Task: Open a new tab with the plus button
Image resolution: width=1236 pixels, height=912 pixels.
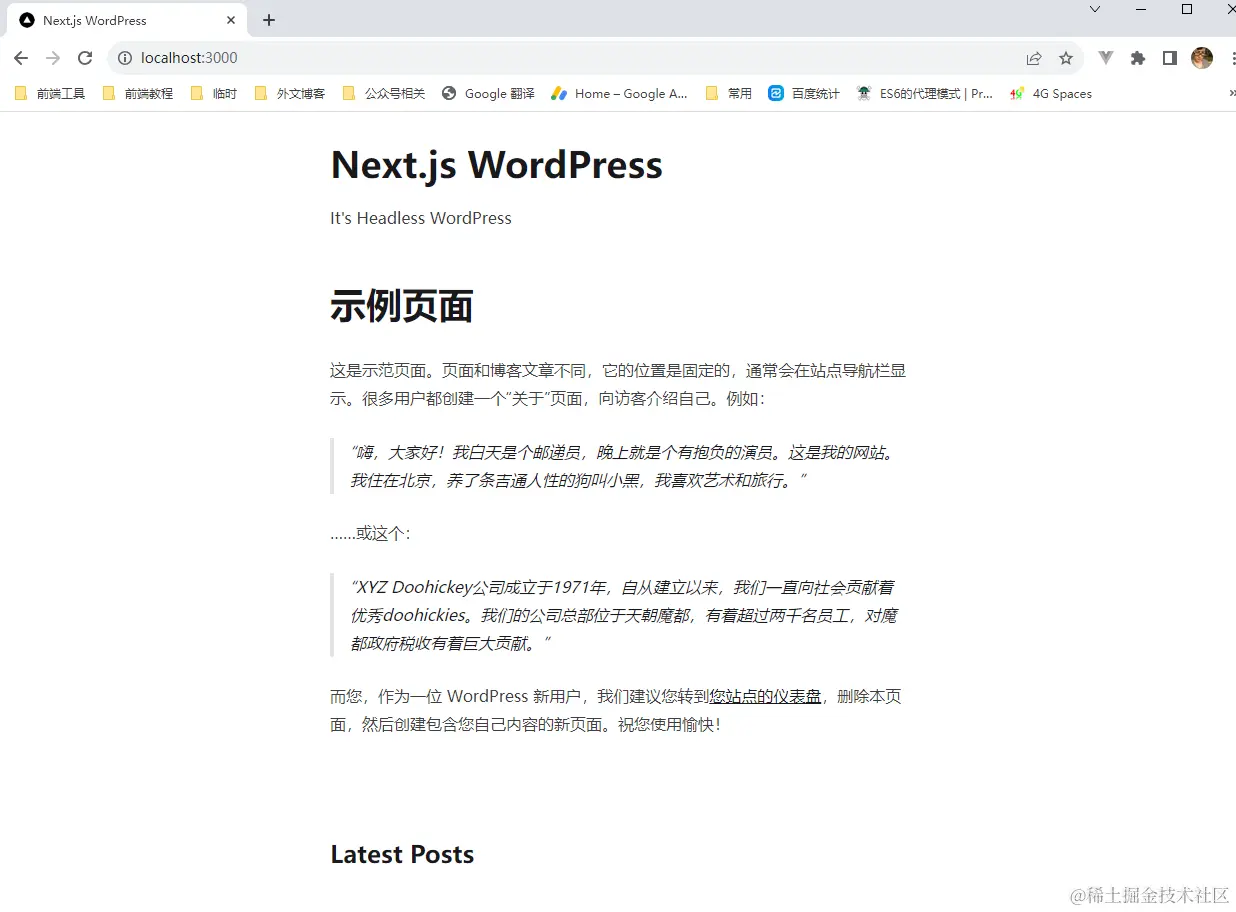Action: point(268,20)
